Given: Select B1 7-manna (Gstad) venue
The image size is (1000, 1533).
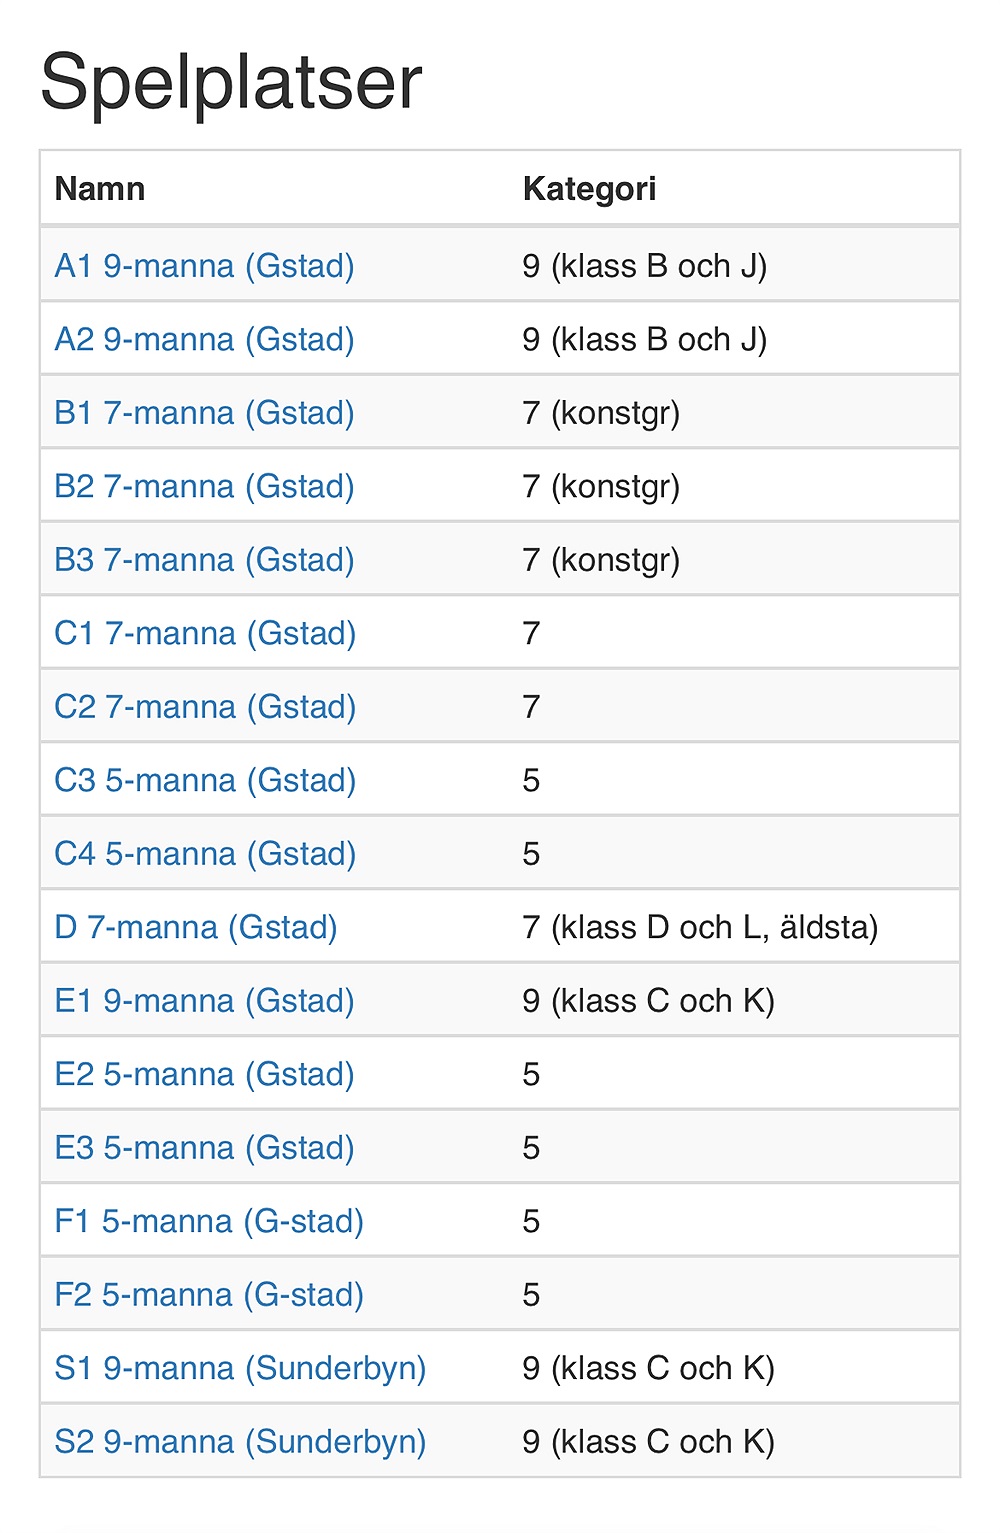Looking at the screenshot, I should click(x=204, y=413).
